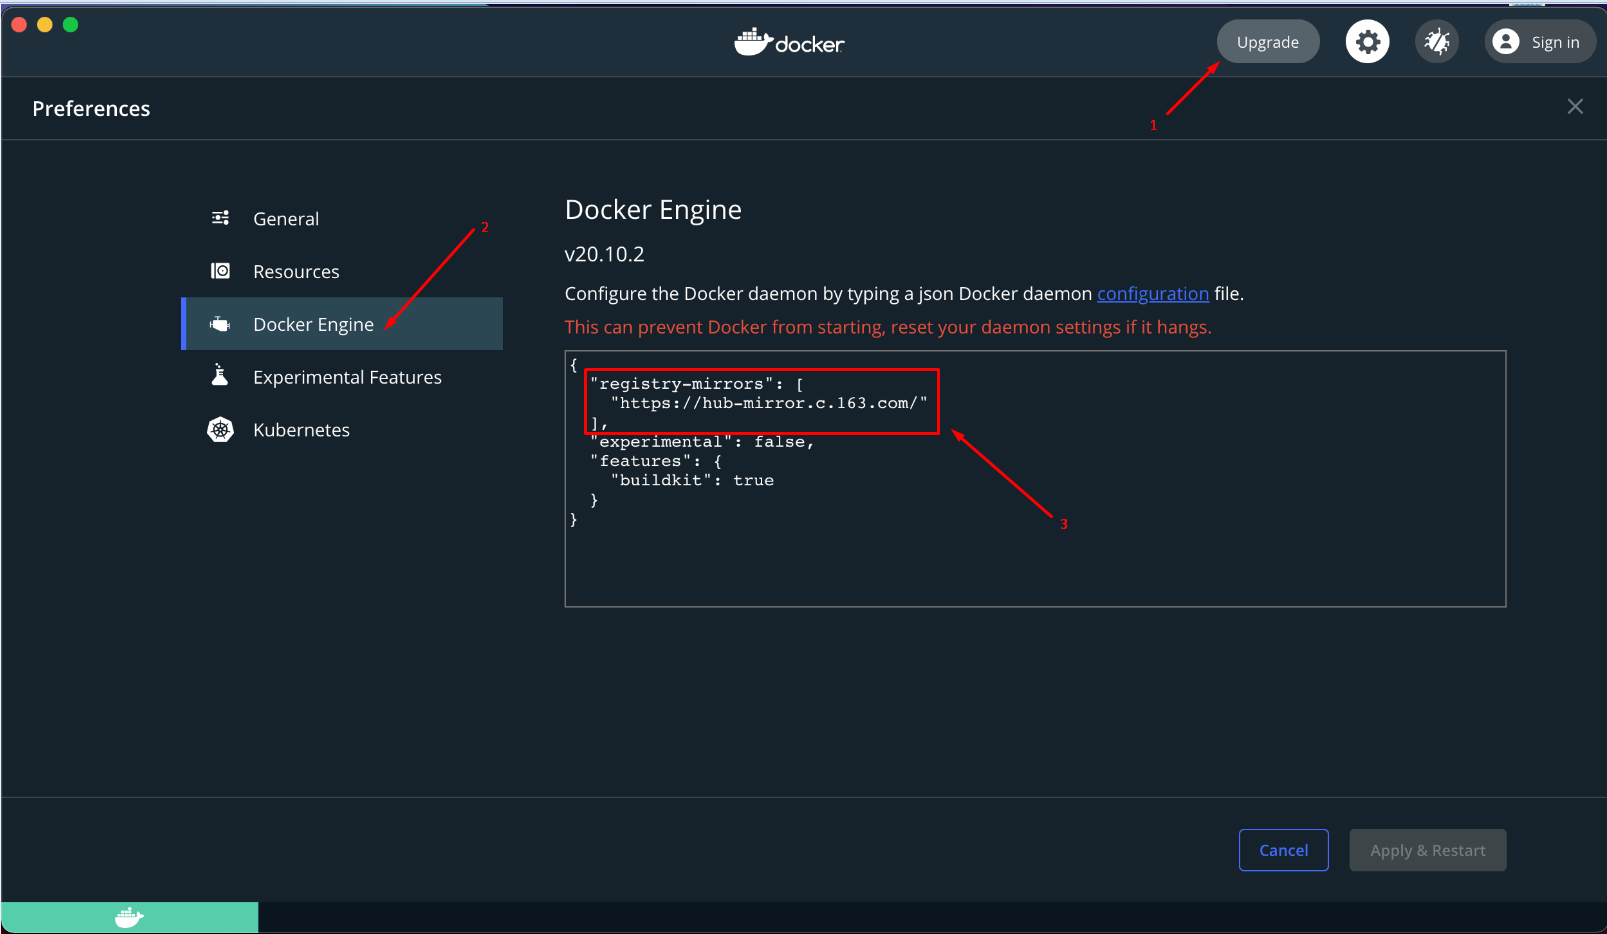Click the Upgrade button

click(1268, 42)
